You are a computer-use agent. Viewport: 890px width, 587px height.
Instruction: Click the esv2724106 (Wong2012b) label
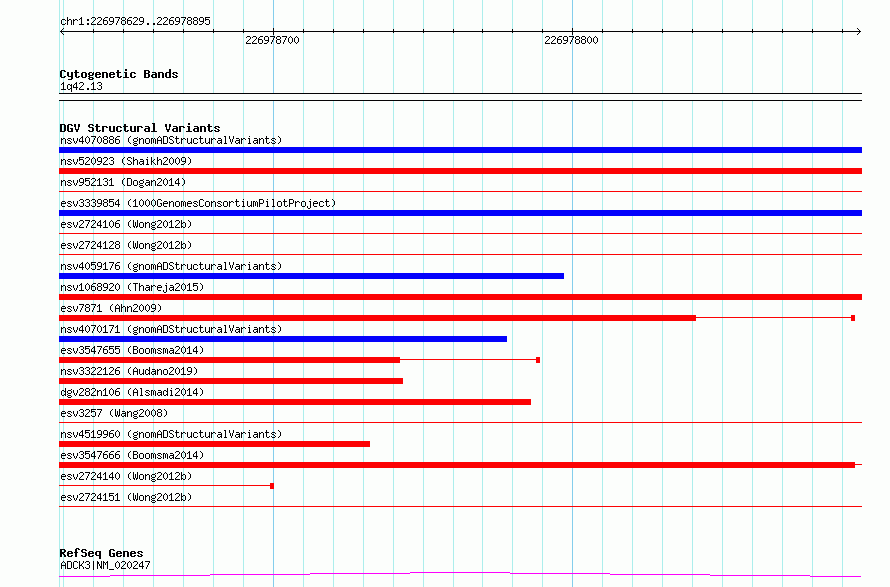pyautogui.click(x=126, y=224)
